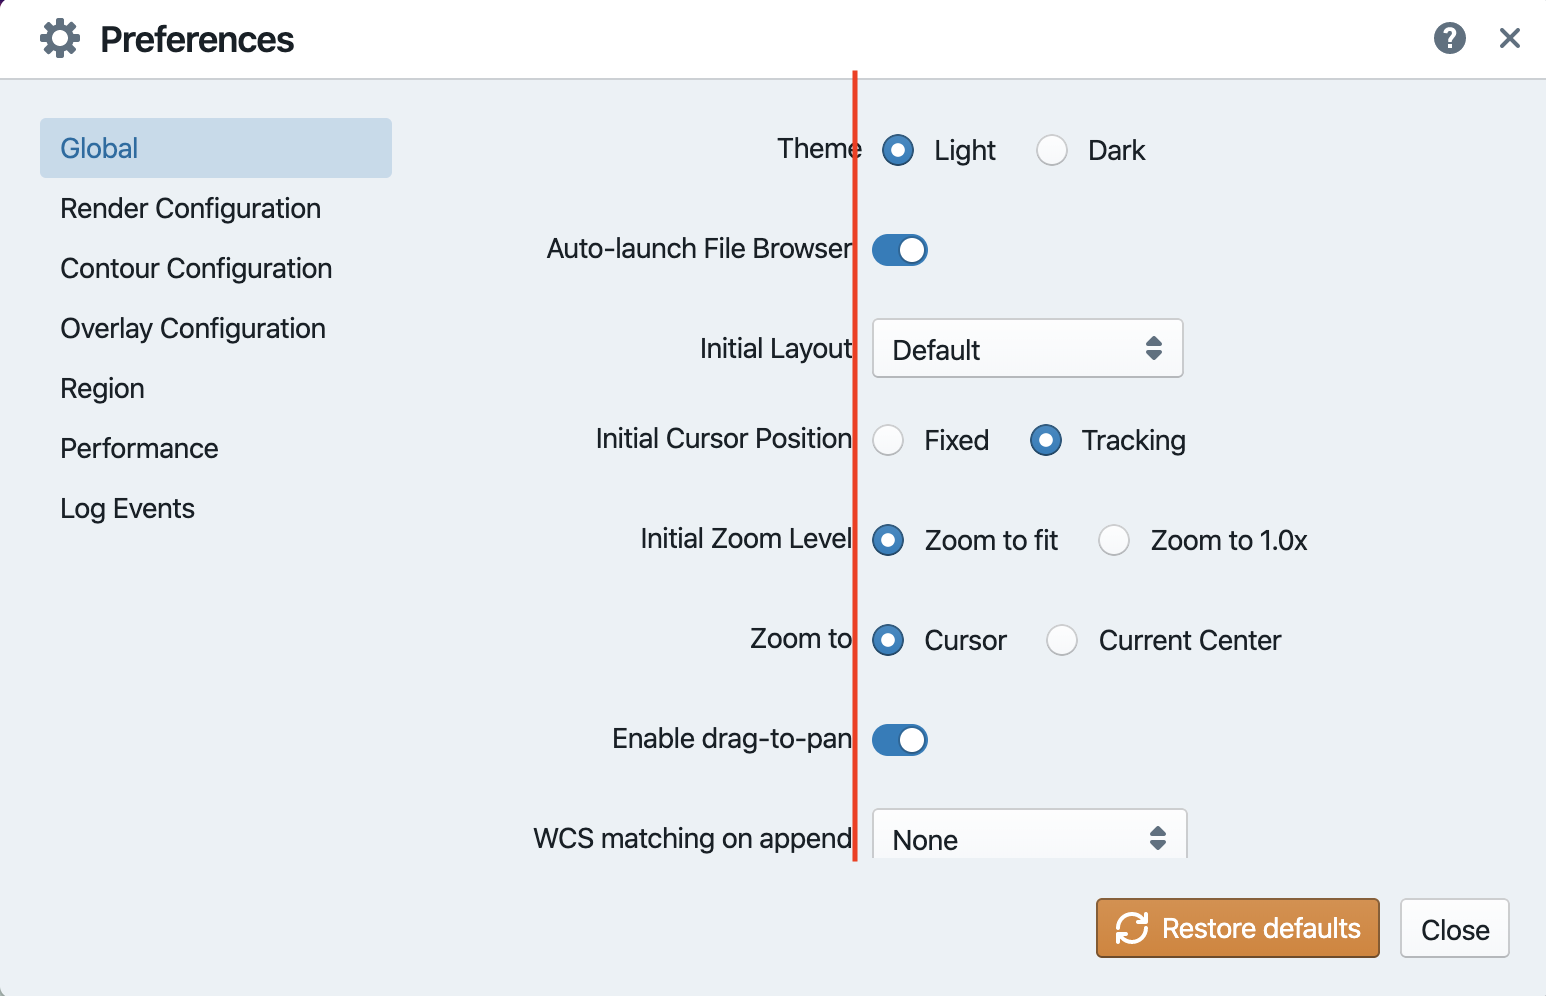This screenshot has width=1546, height=996.
Task: Open the Initial Layout dropdown
Action: click(x=1027, y=348)
